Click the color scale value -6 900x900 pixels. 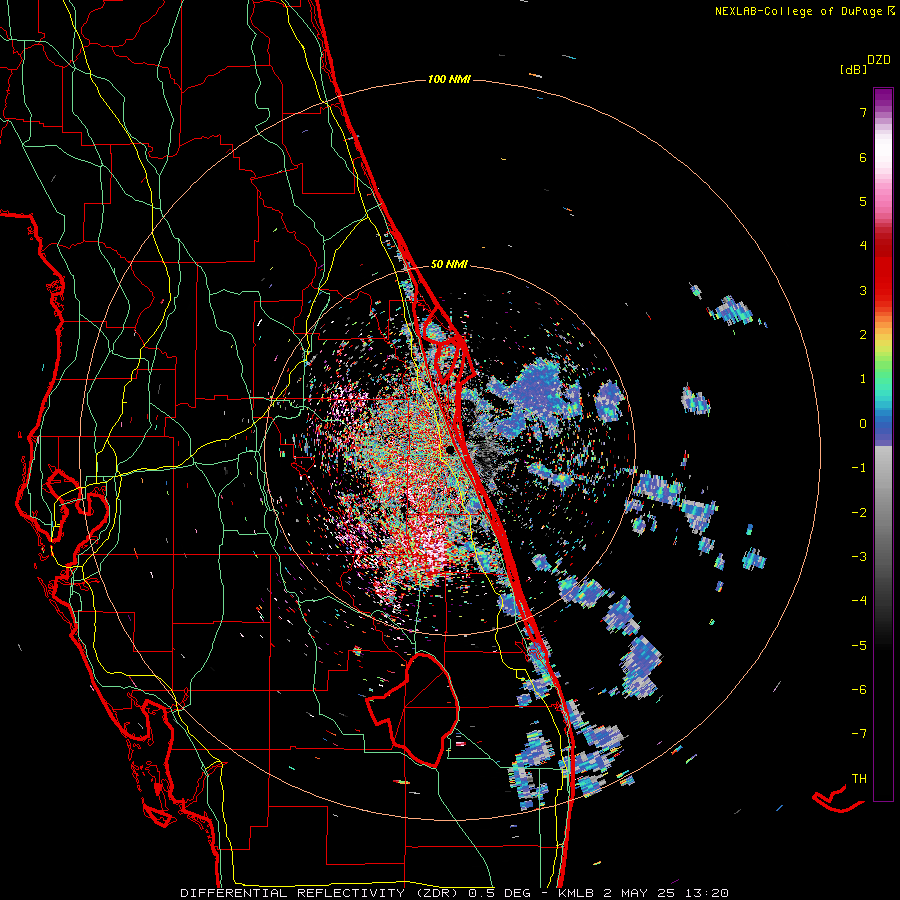[859, 690]
